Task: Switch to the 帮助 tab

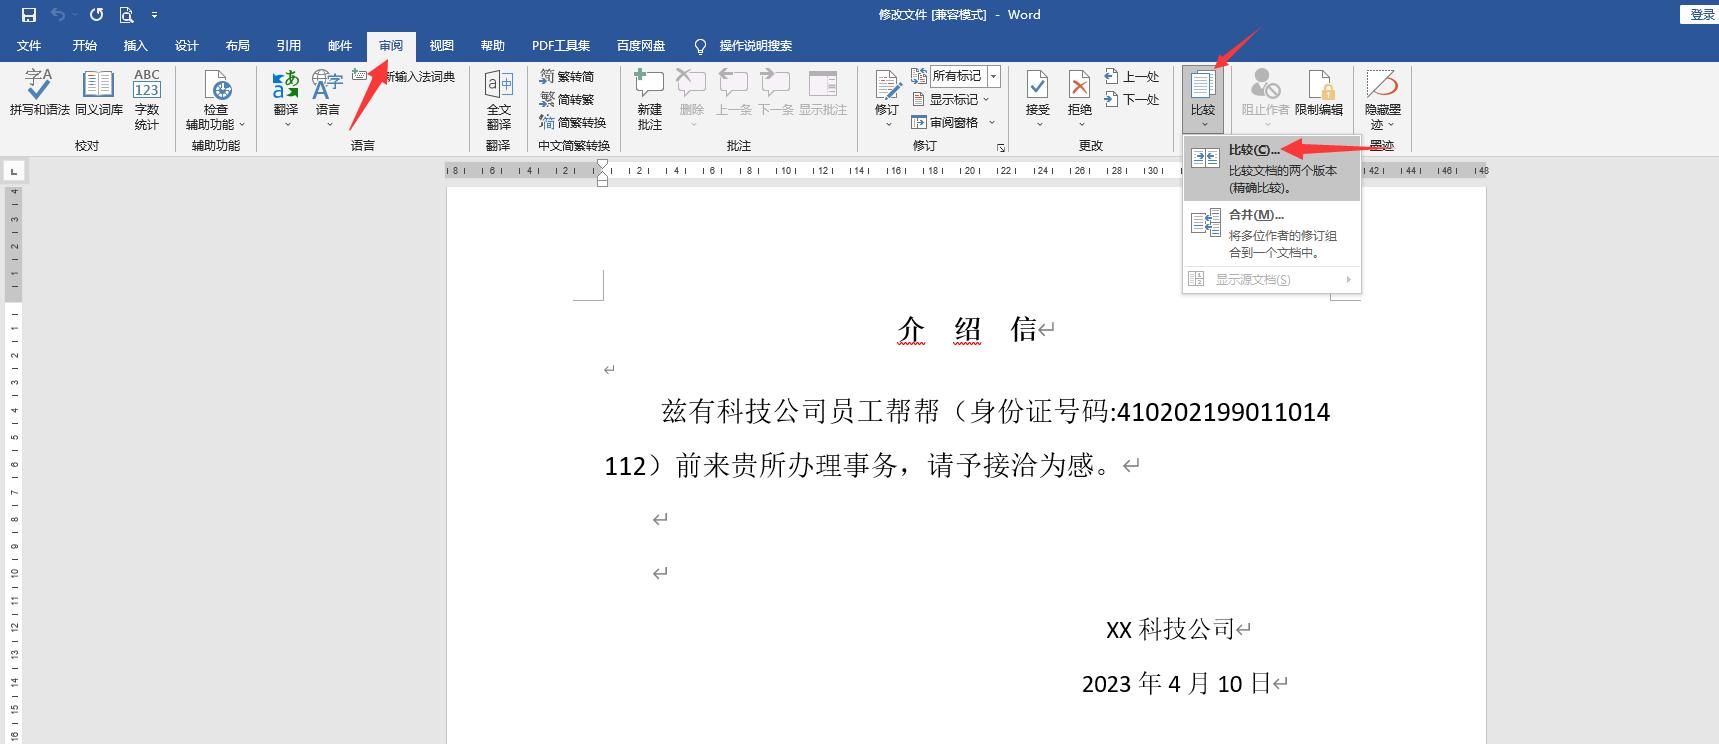Action: tap(493, 45)
